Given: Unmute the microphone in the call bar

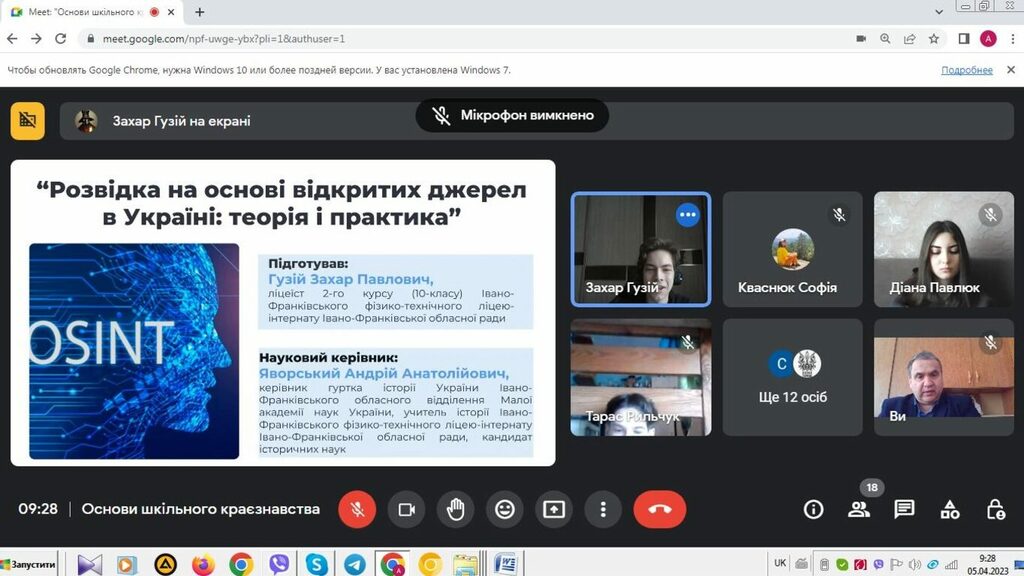Looking at the screenshot, I should click(x=357, y=509).
